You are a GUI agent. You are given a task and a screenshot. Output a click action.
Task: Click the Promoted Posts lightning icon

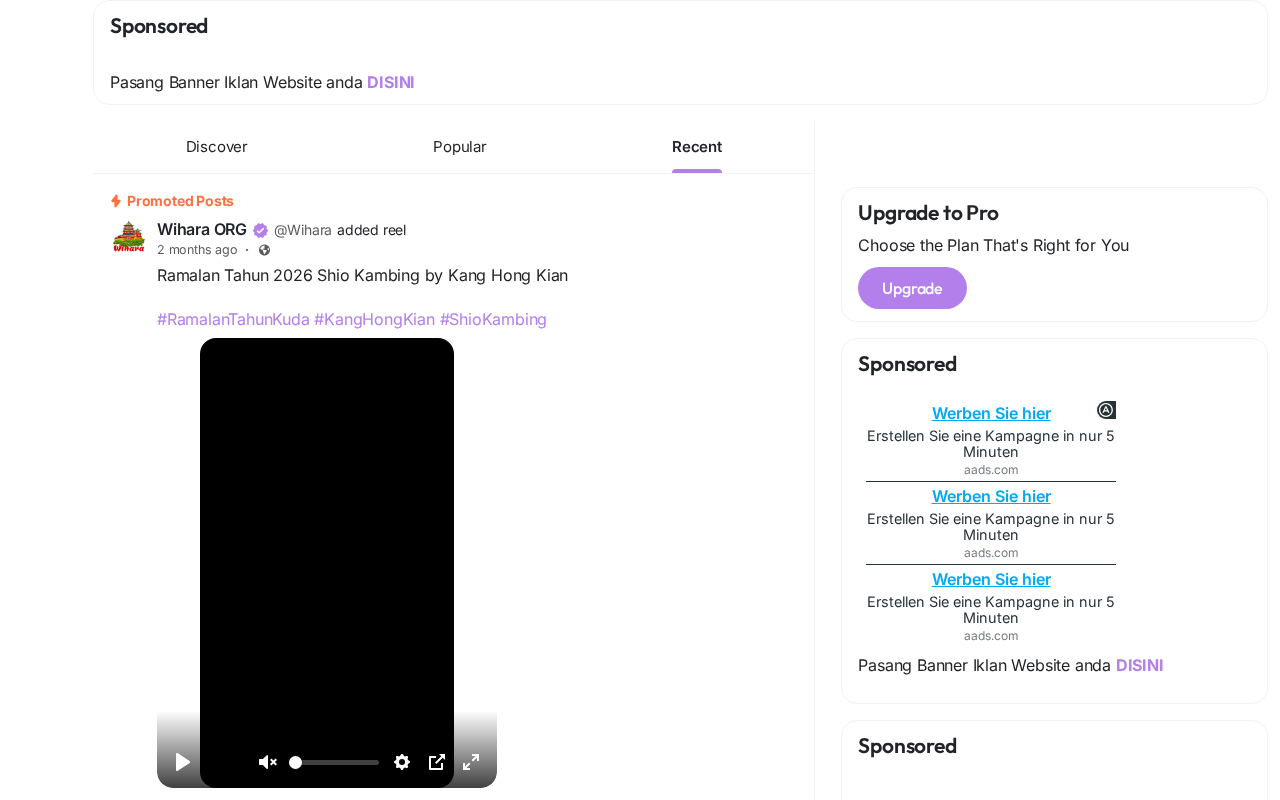pos(116,201)
